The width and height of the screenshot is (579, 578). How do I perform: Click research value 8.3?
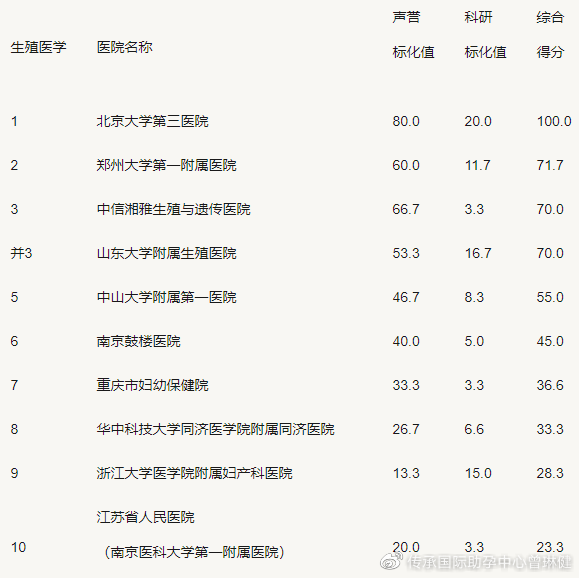pyautogui.click(x=474, y=297)
